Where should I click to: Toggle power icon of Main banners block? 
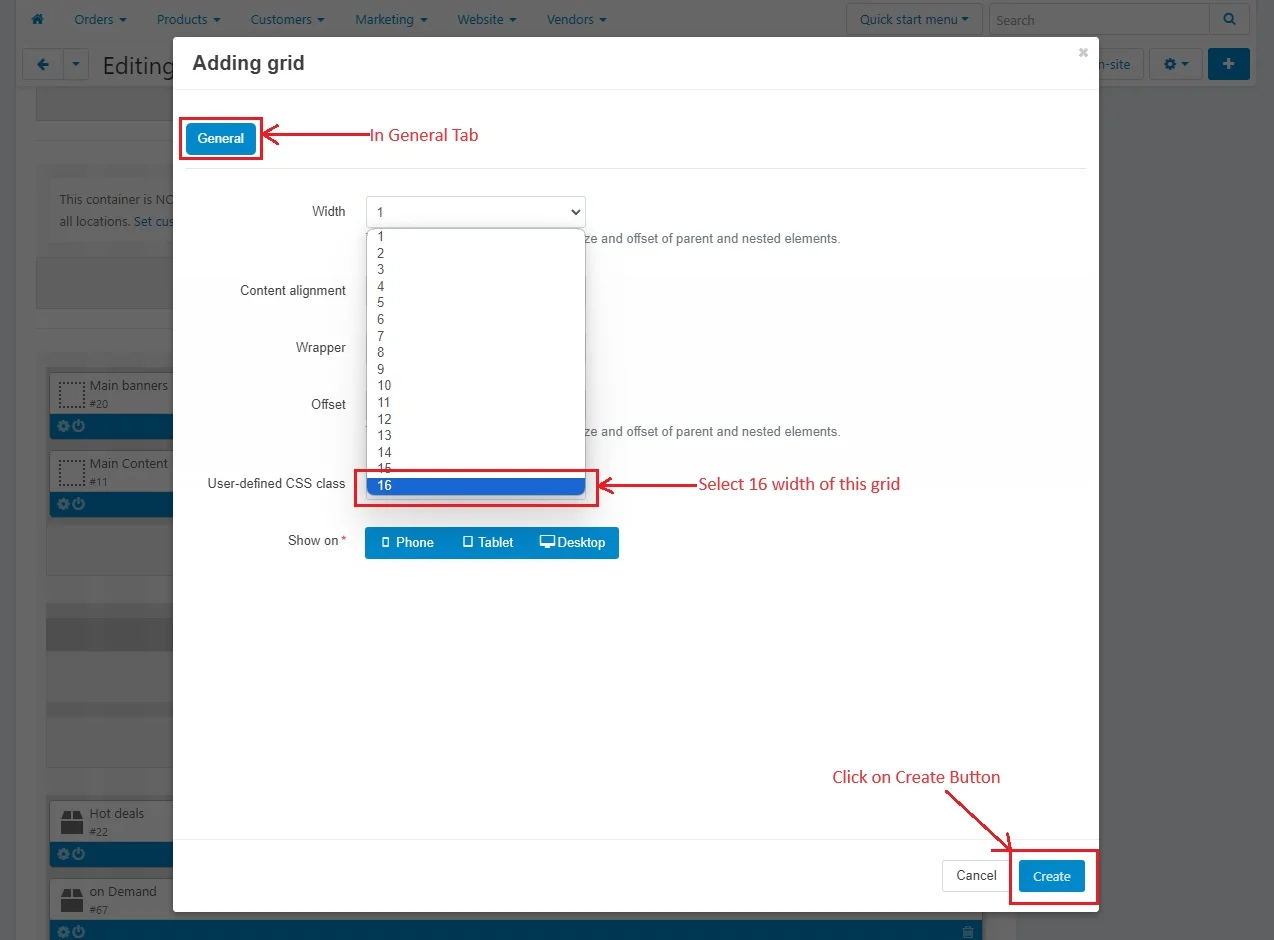pyautogui.click(x=79, y=426)
